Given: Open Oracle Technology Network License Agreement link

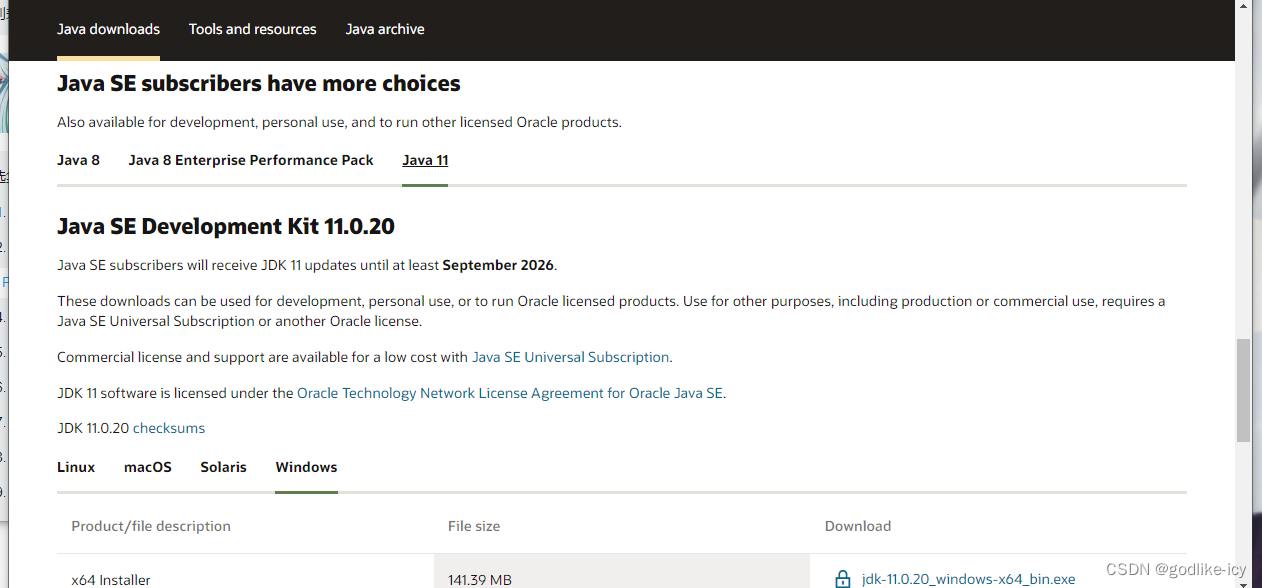Looking at the screenshot, I should (510, 393).
